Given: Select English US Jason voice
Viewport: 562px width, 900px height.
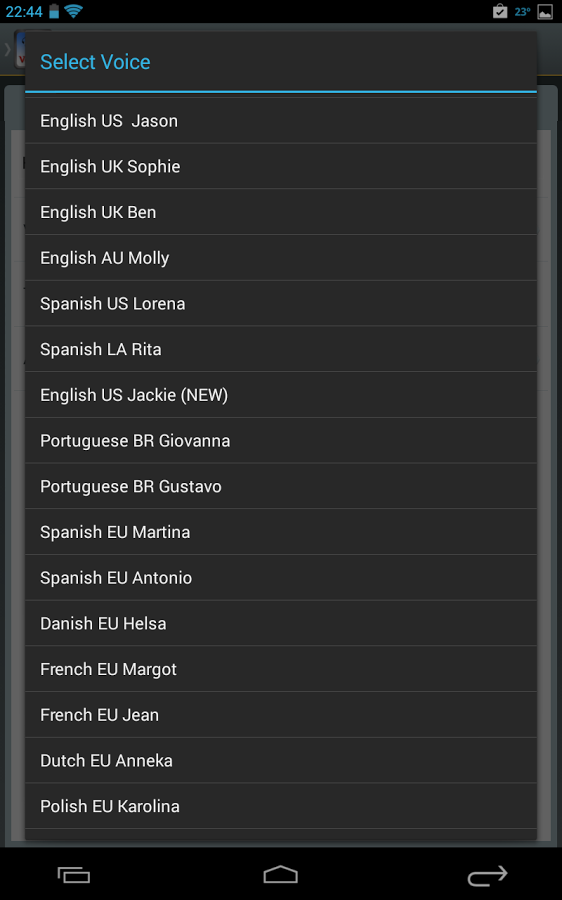Looking at the screenshot, I should [281, 121].
